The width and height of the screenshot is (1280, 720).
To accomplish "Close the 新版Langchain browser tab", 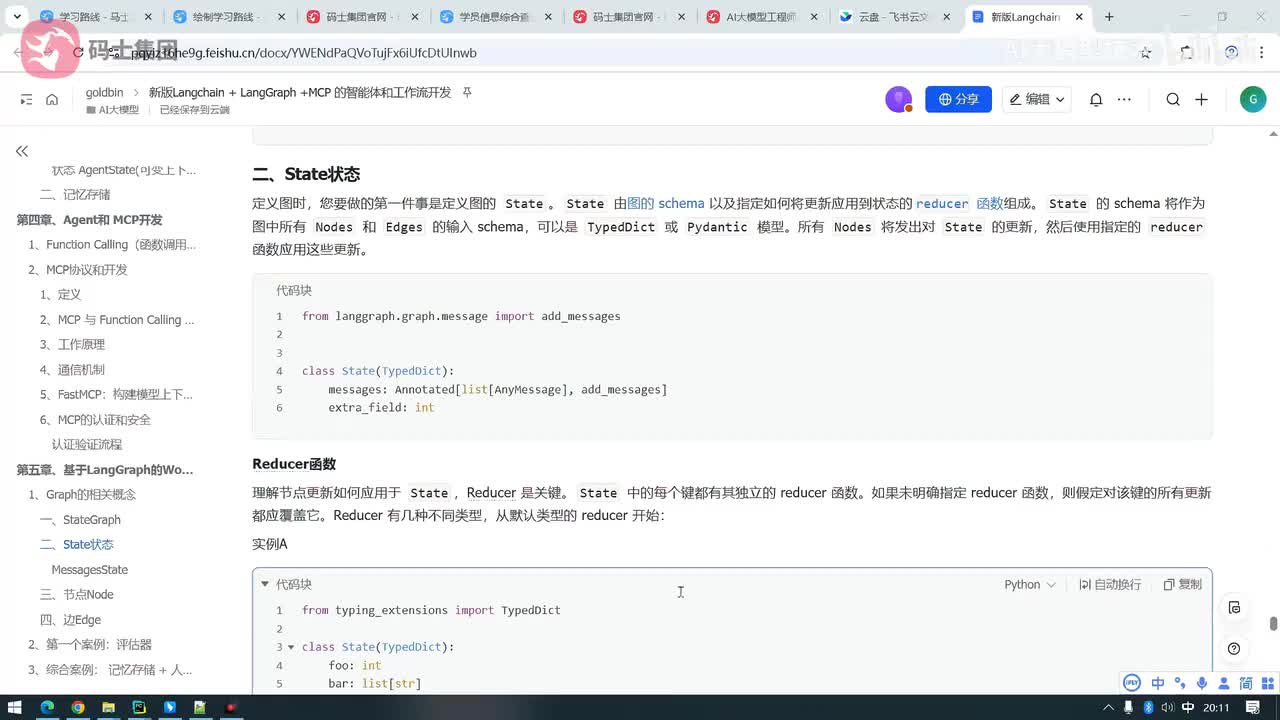I will coord(1081,17).
